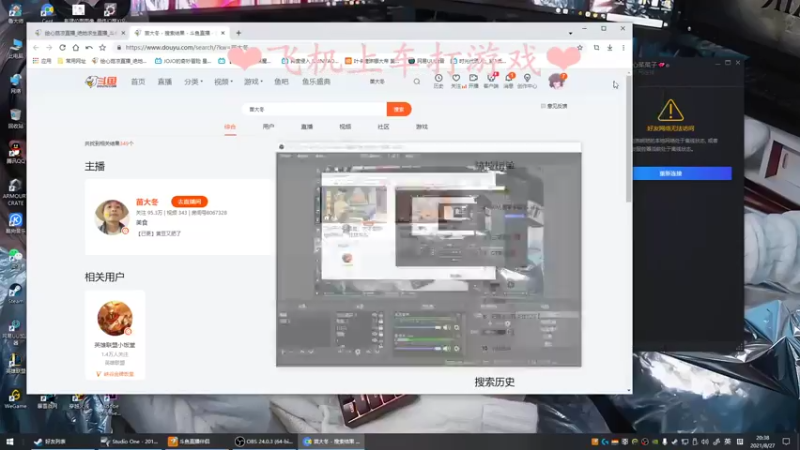Click the page vertical scrollbar
This screenshot has height=450, width=800.
click(x=629, y=138)
